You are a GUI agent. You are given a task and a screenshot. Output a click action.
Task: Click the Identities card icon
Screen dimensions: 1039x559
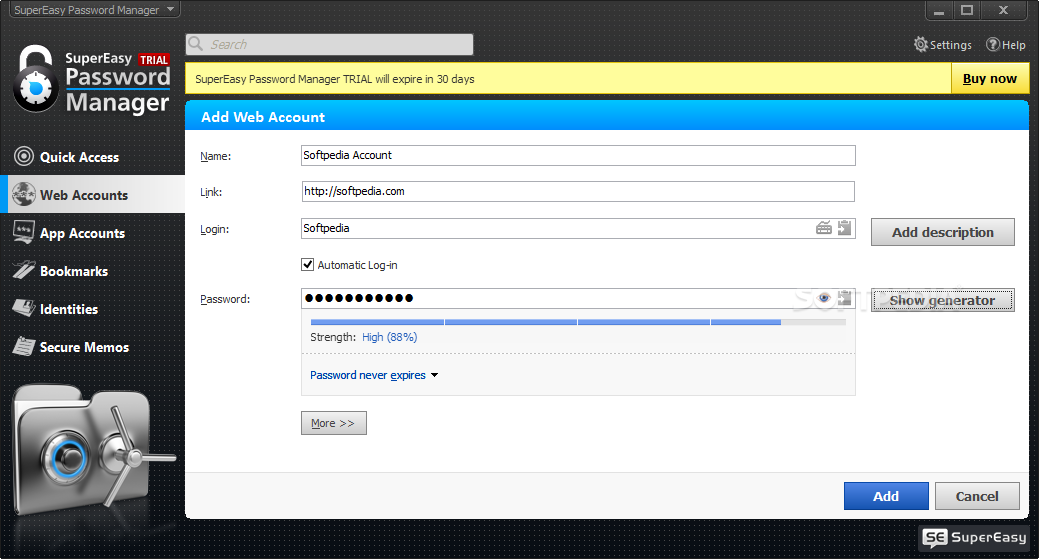(x=24, y=308)
